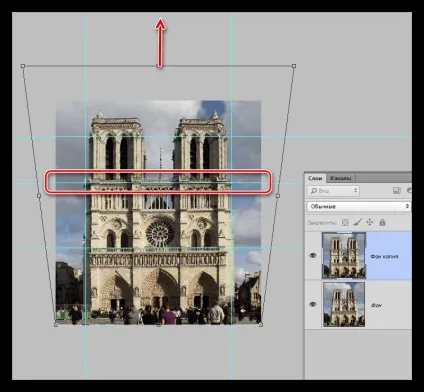Select the Фон копия layer thumbnail

[x=344, y=256]
